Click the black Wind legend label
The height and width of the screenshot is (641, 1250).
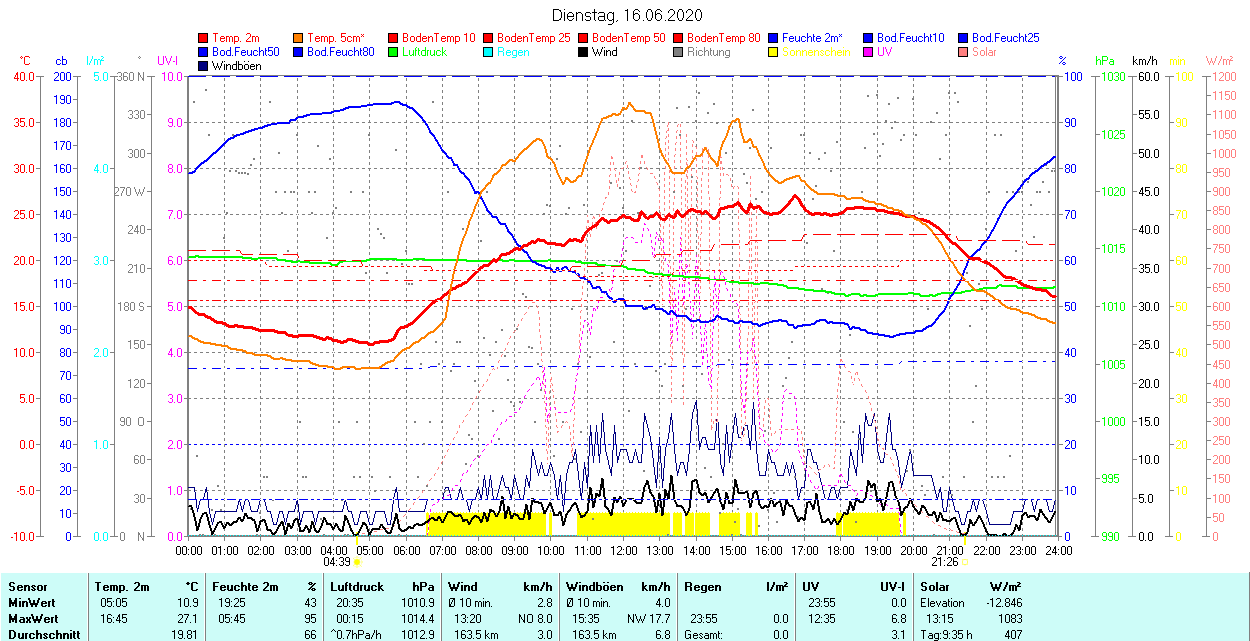click(604, 52)
